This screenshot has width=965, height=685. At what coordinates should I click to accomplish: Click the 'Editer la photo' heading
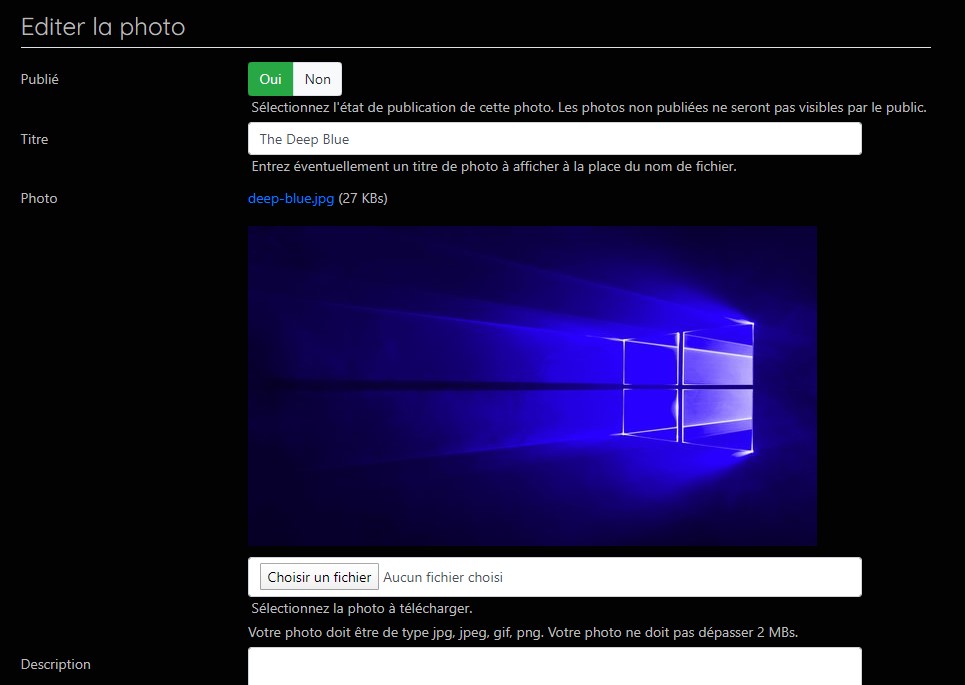(x=103, y=27)
